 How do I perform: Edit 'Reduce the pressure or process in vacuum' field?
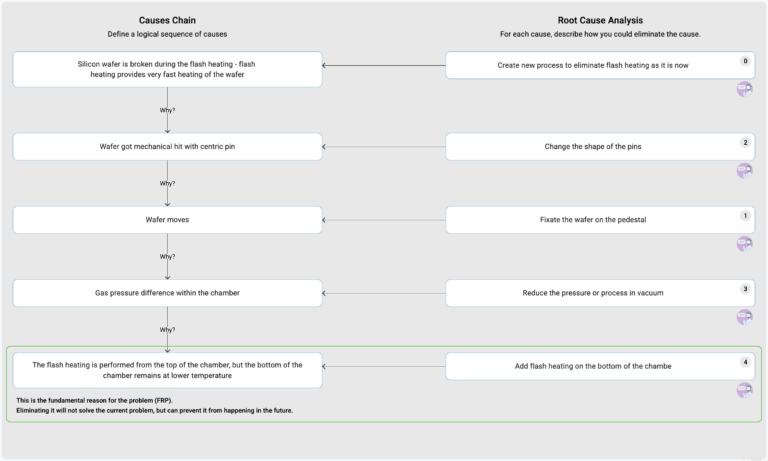point(590,293)
